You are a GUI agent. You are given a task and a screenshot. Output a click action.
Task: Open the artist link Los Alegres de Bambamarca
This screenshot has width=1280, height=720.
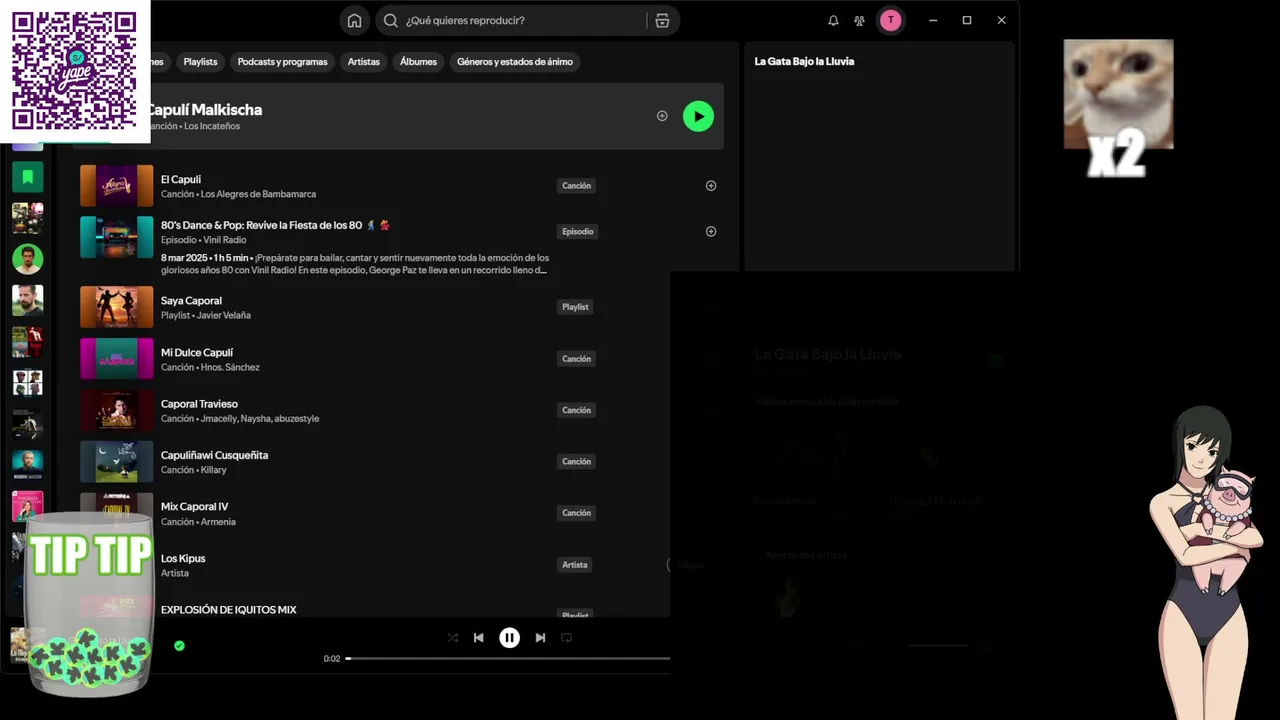(x=258, y=194)
